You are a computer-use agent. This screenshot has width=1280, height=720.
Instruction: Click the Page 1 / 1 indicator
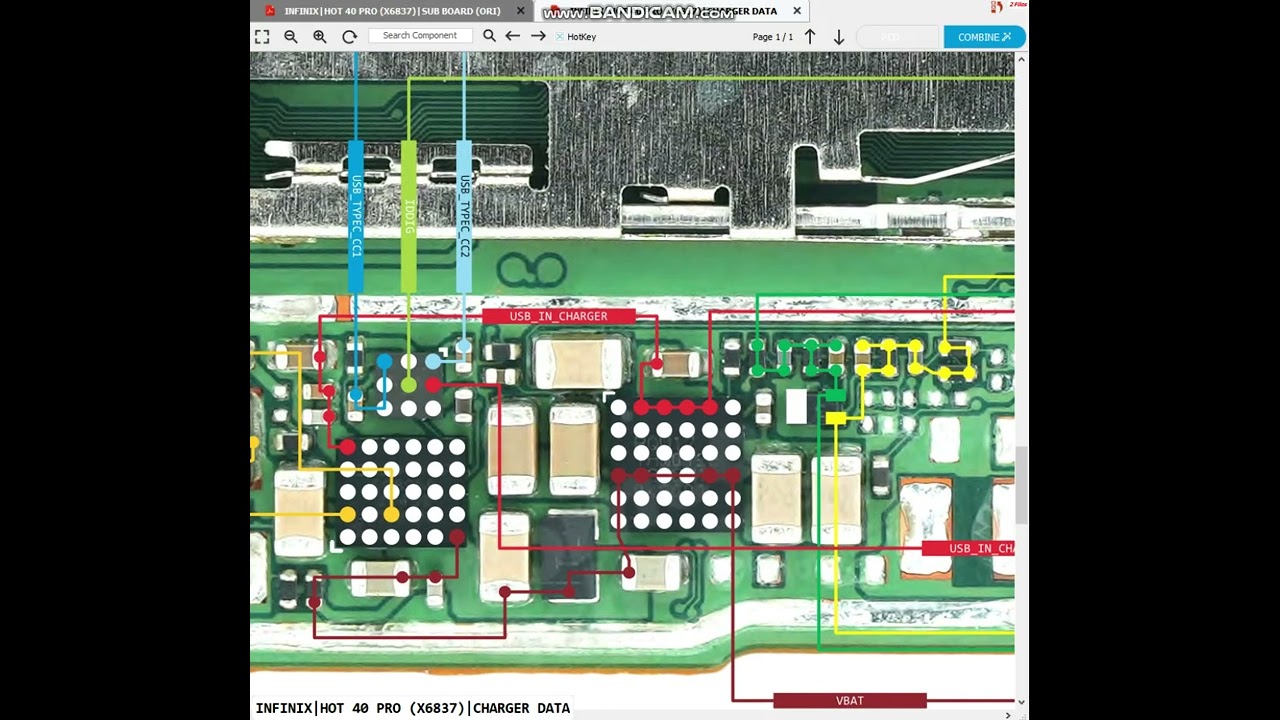coord(773,37)
